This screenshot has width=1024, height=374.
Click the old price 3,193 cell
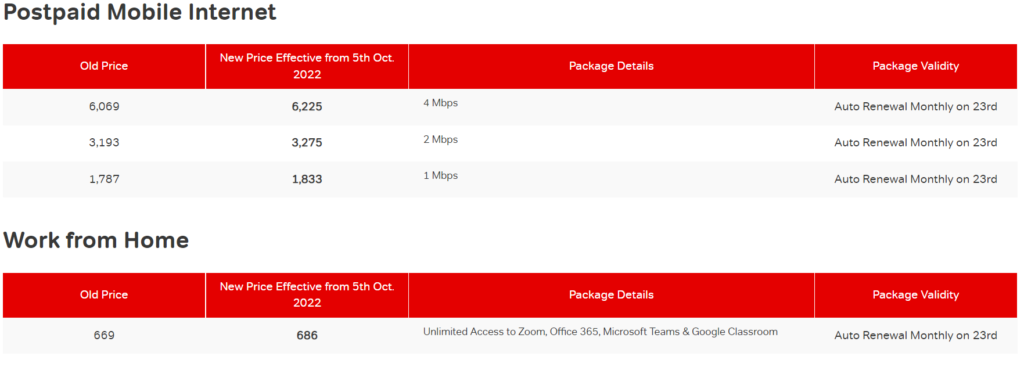(x=104, y=142)
